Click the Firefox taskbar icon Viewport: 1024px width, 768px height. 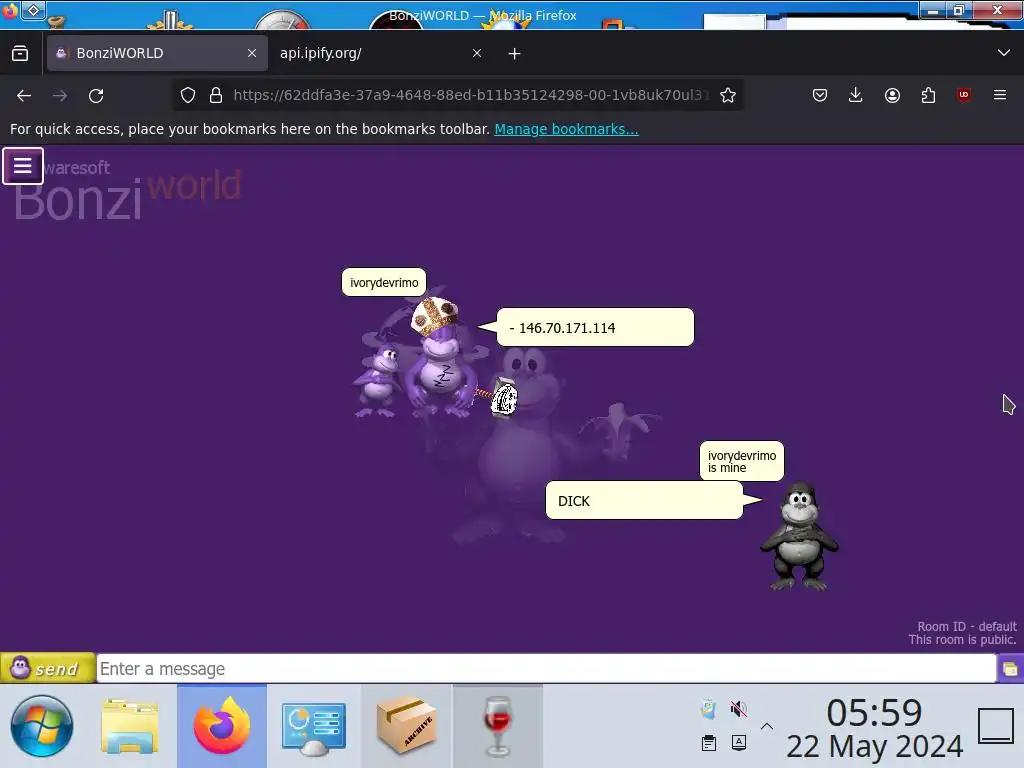[x=222, y=726]
